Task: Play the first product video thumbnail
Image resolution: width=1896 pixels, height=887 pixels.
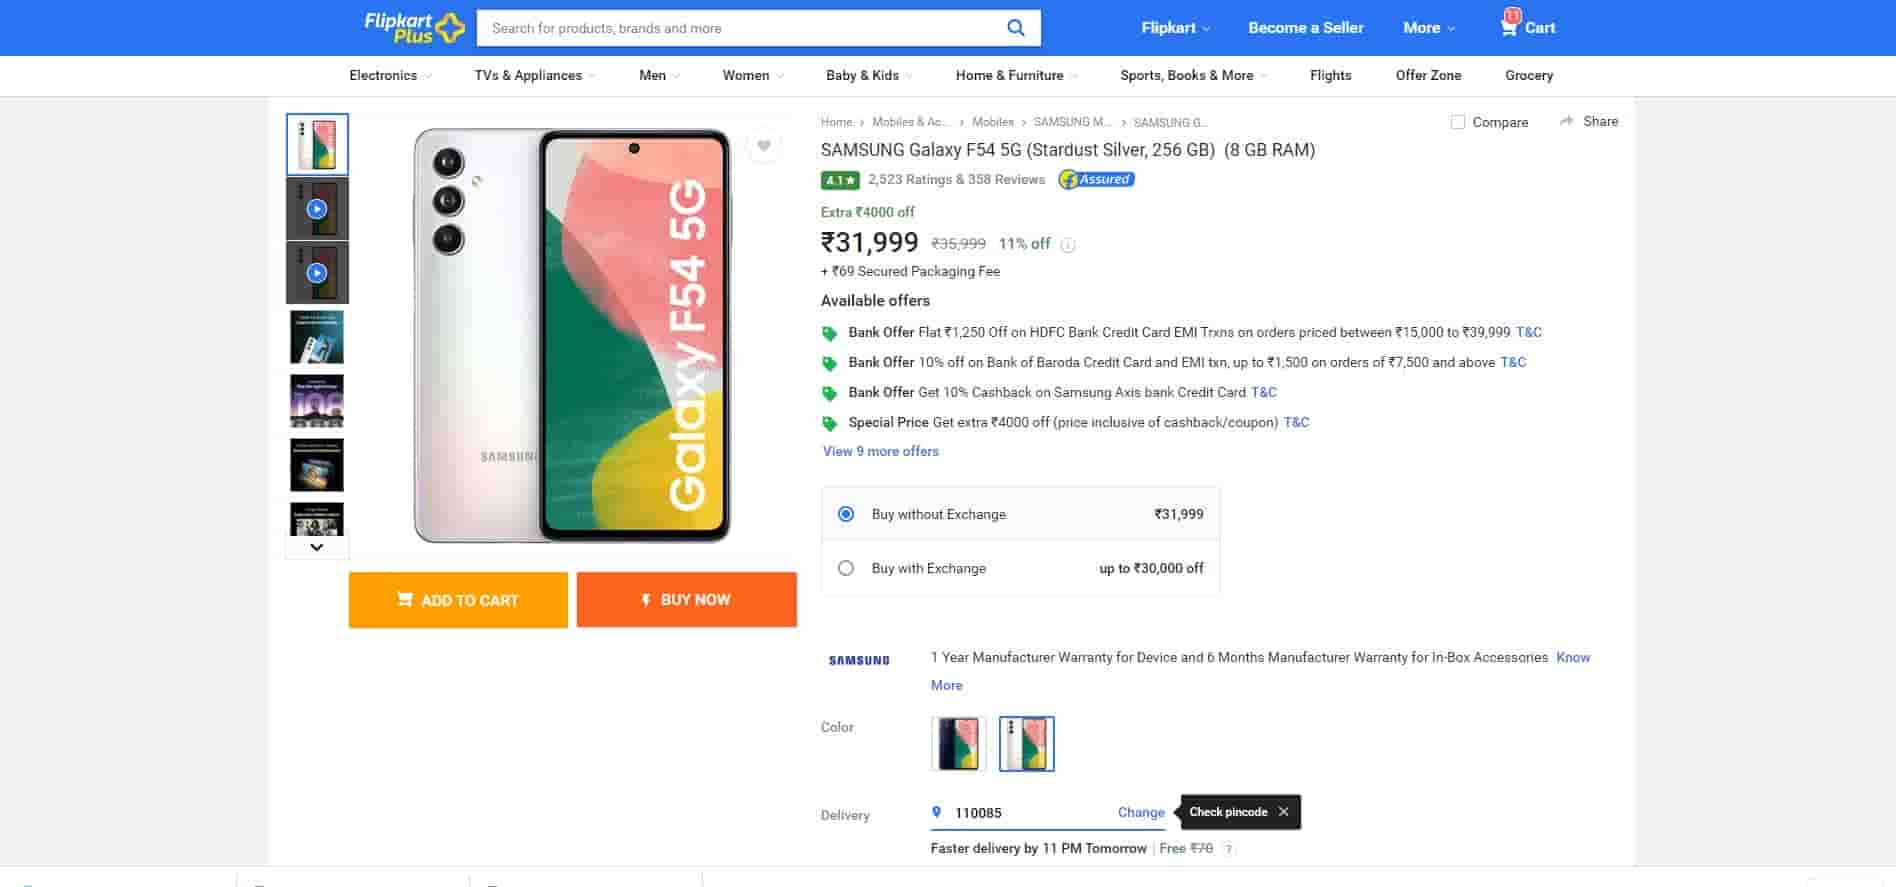Action: click(317, 209)
